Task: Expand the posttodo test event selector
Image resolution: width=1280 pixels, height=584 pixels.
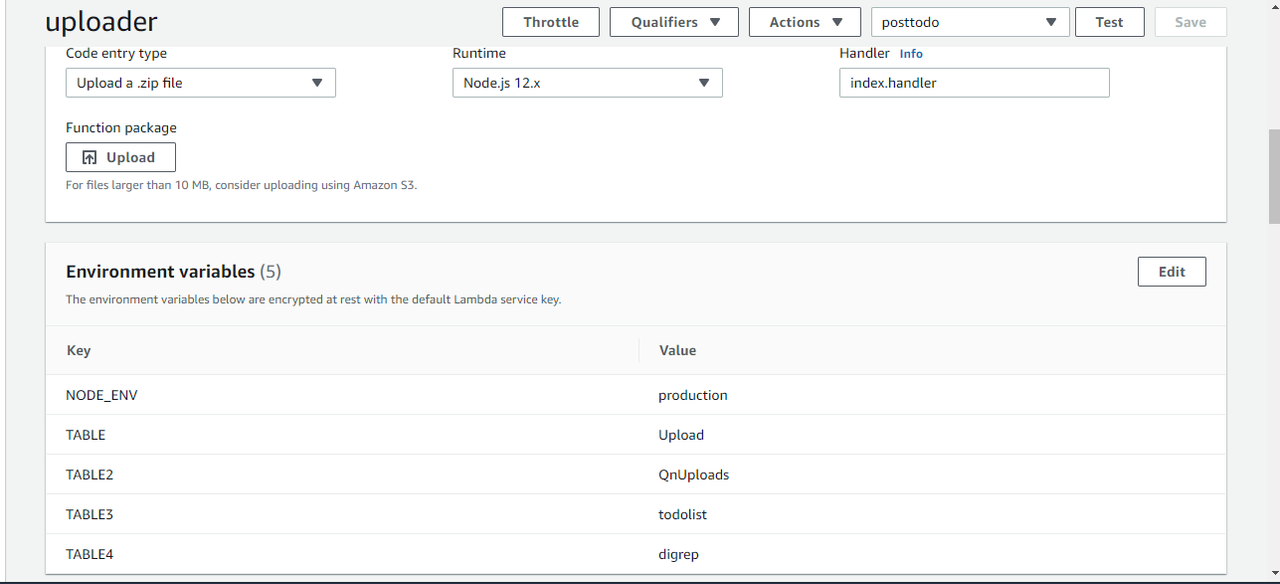Action: click(x=970, y=22)
